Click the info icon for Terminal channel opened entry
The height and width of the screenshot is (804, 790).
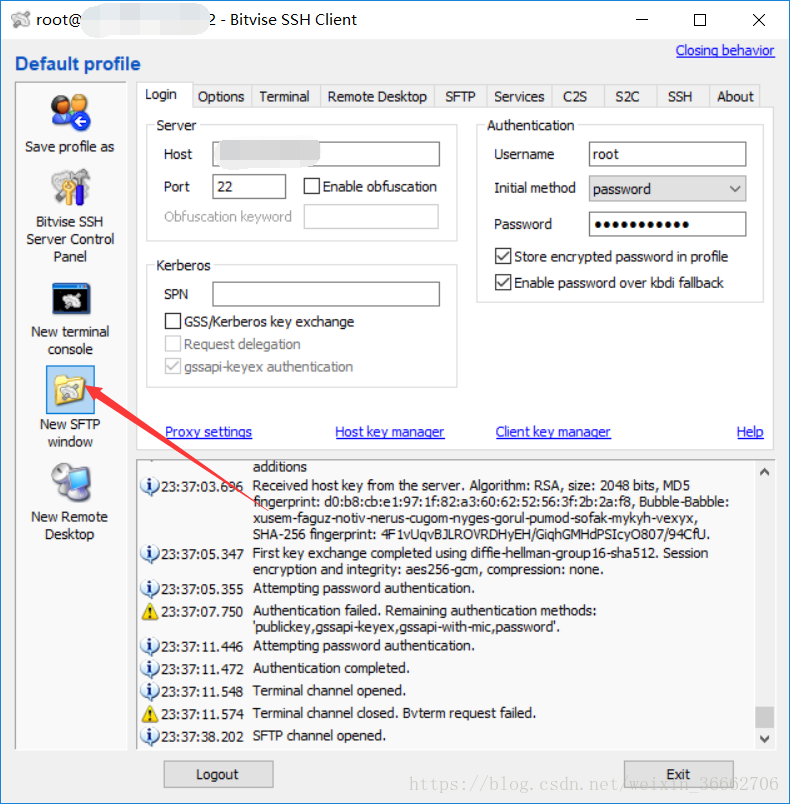[149, 691]
